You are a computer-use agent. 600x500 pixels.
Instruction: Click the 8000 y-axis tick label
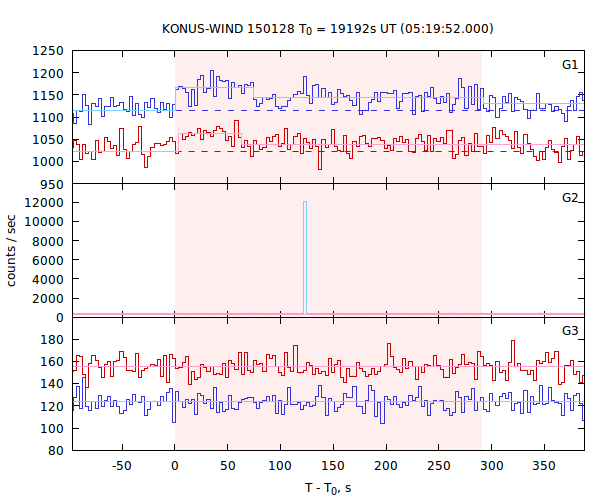[48, 241]
